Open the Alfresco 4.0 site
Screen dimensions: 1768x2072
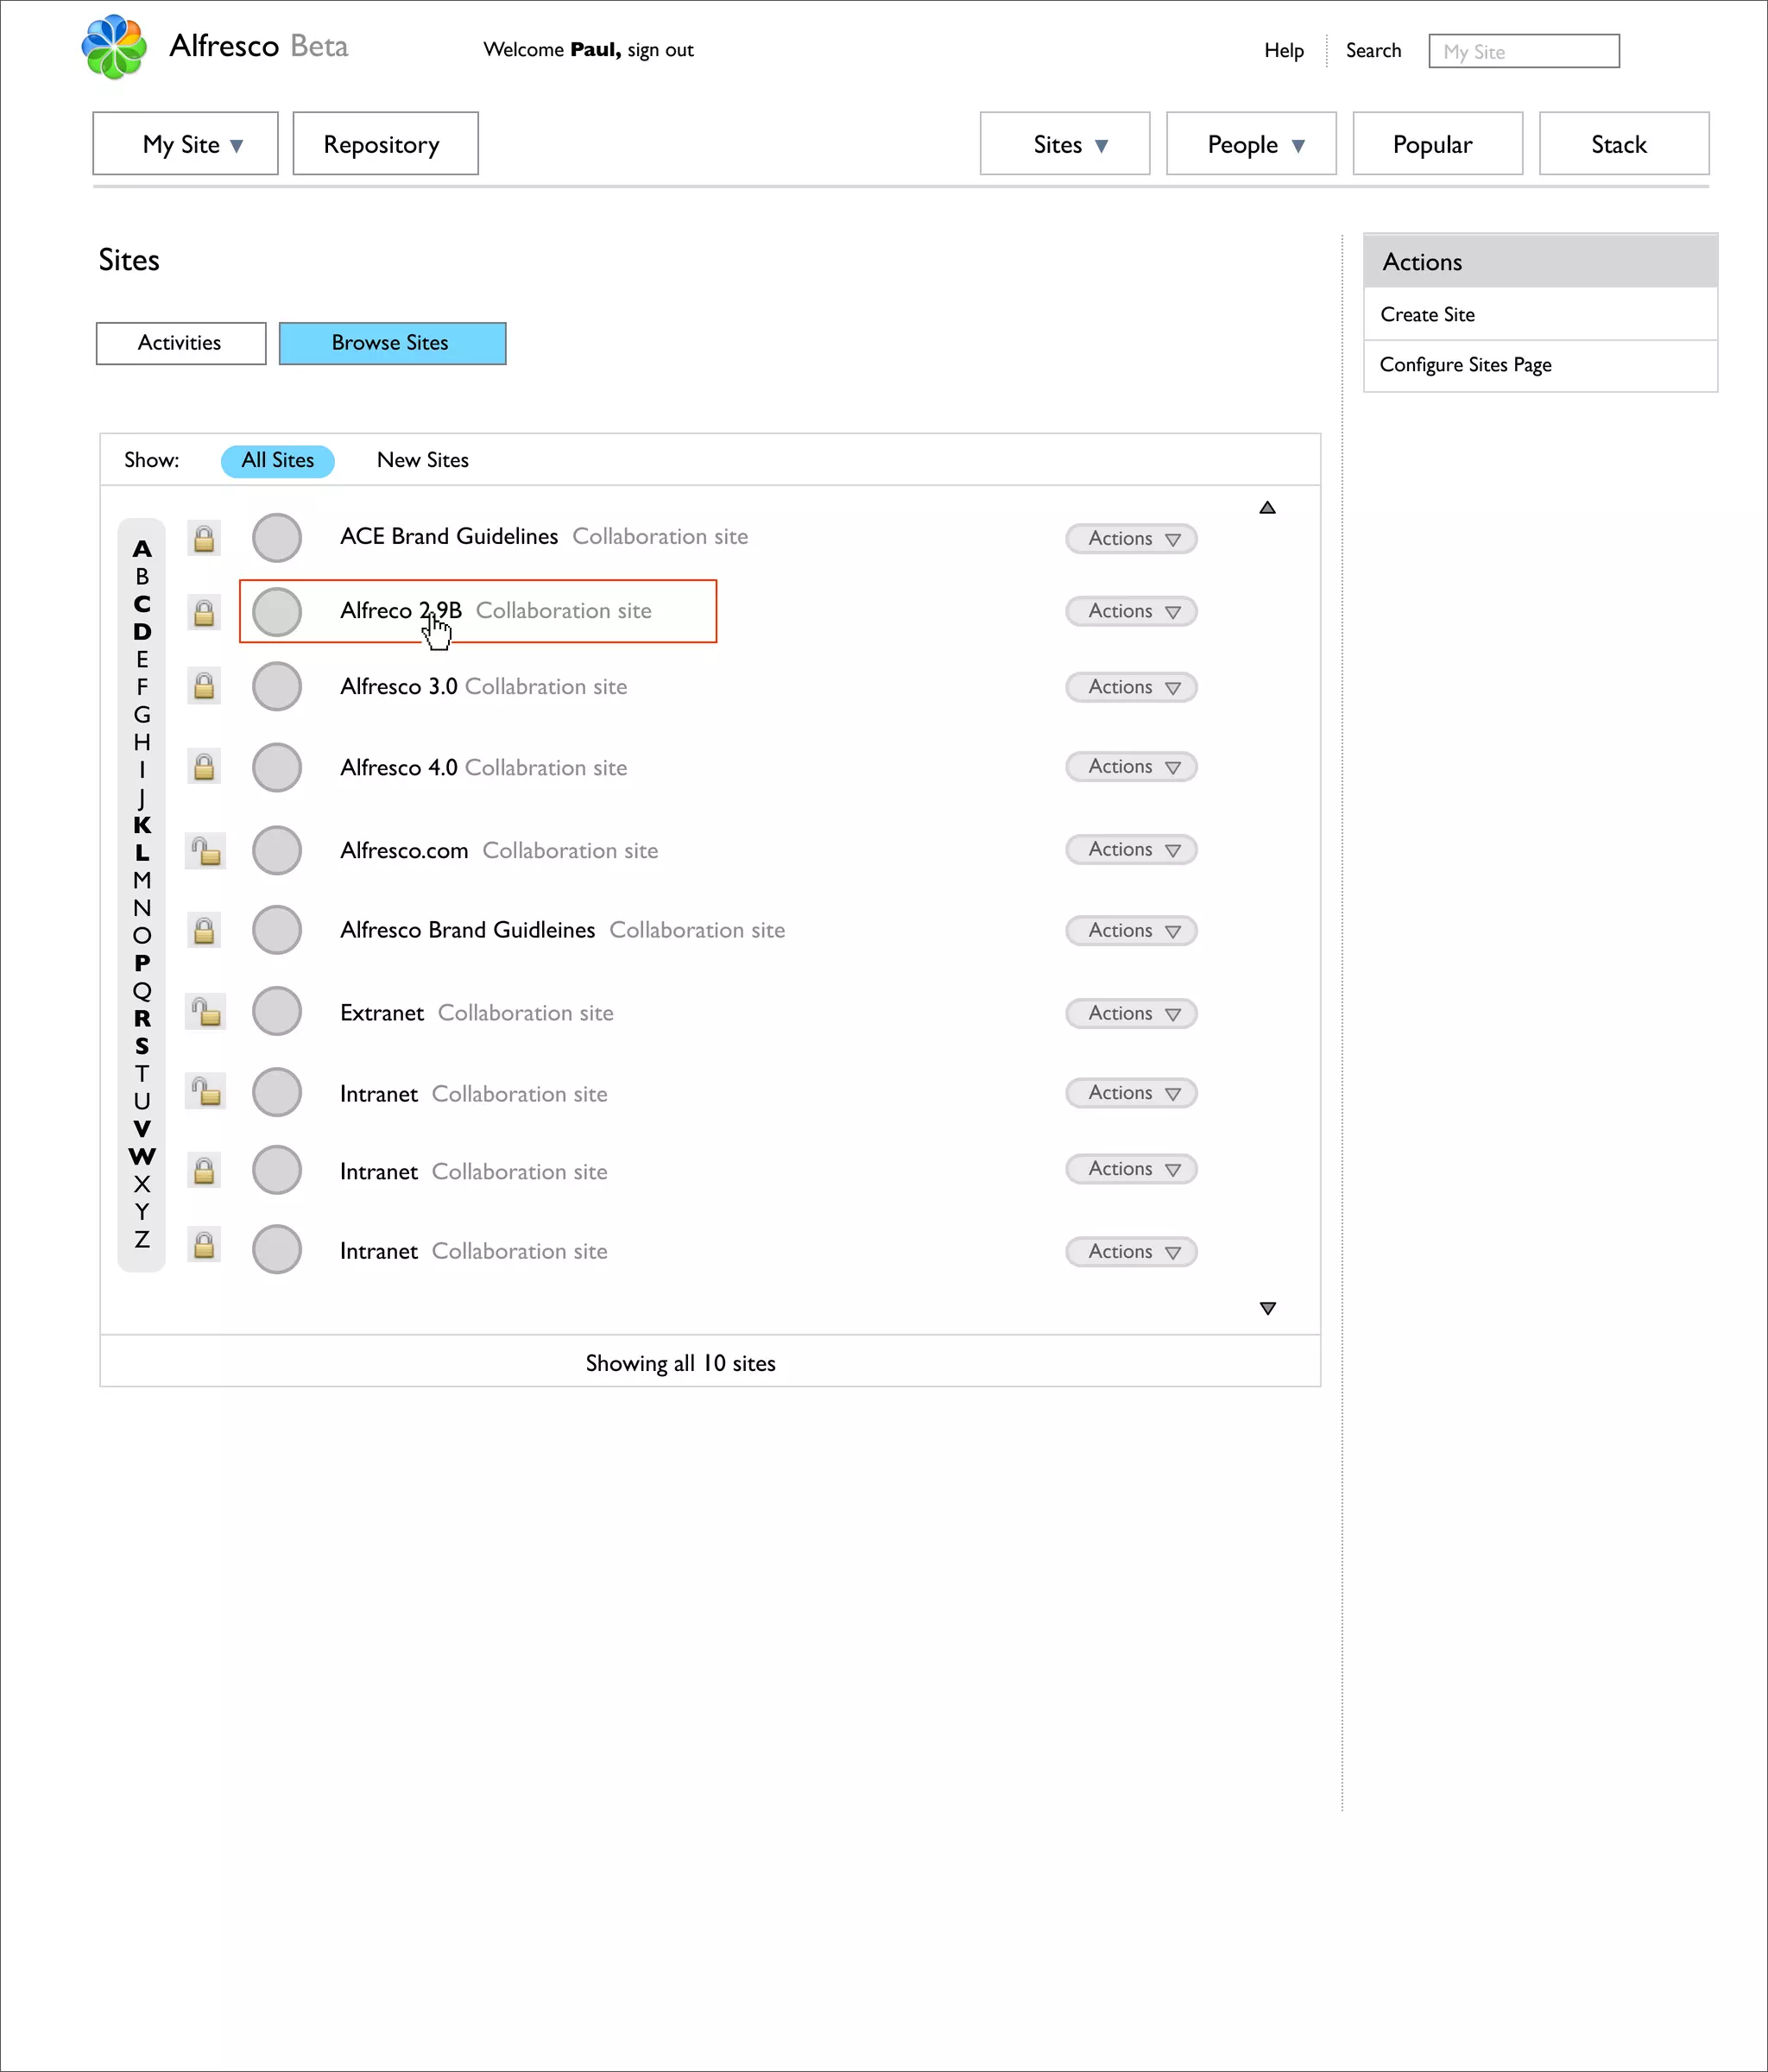(x=399, y=768)
